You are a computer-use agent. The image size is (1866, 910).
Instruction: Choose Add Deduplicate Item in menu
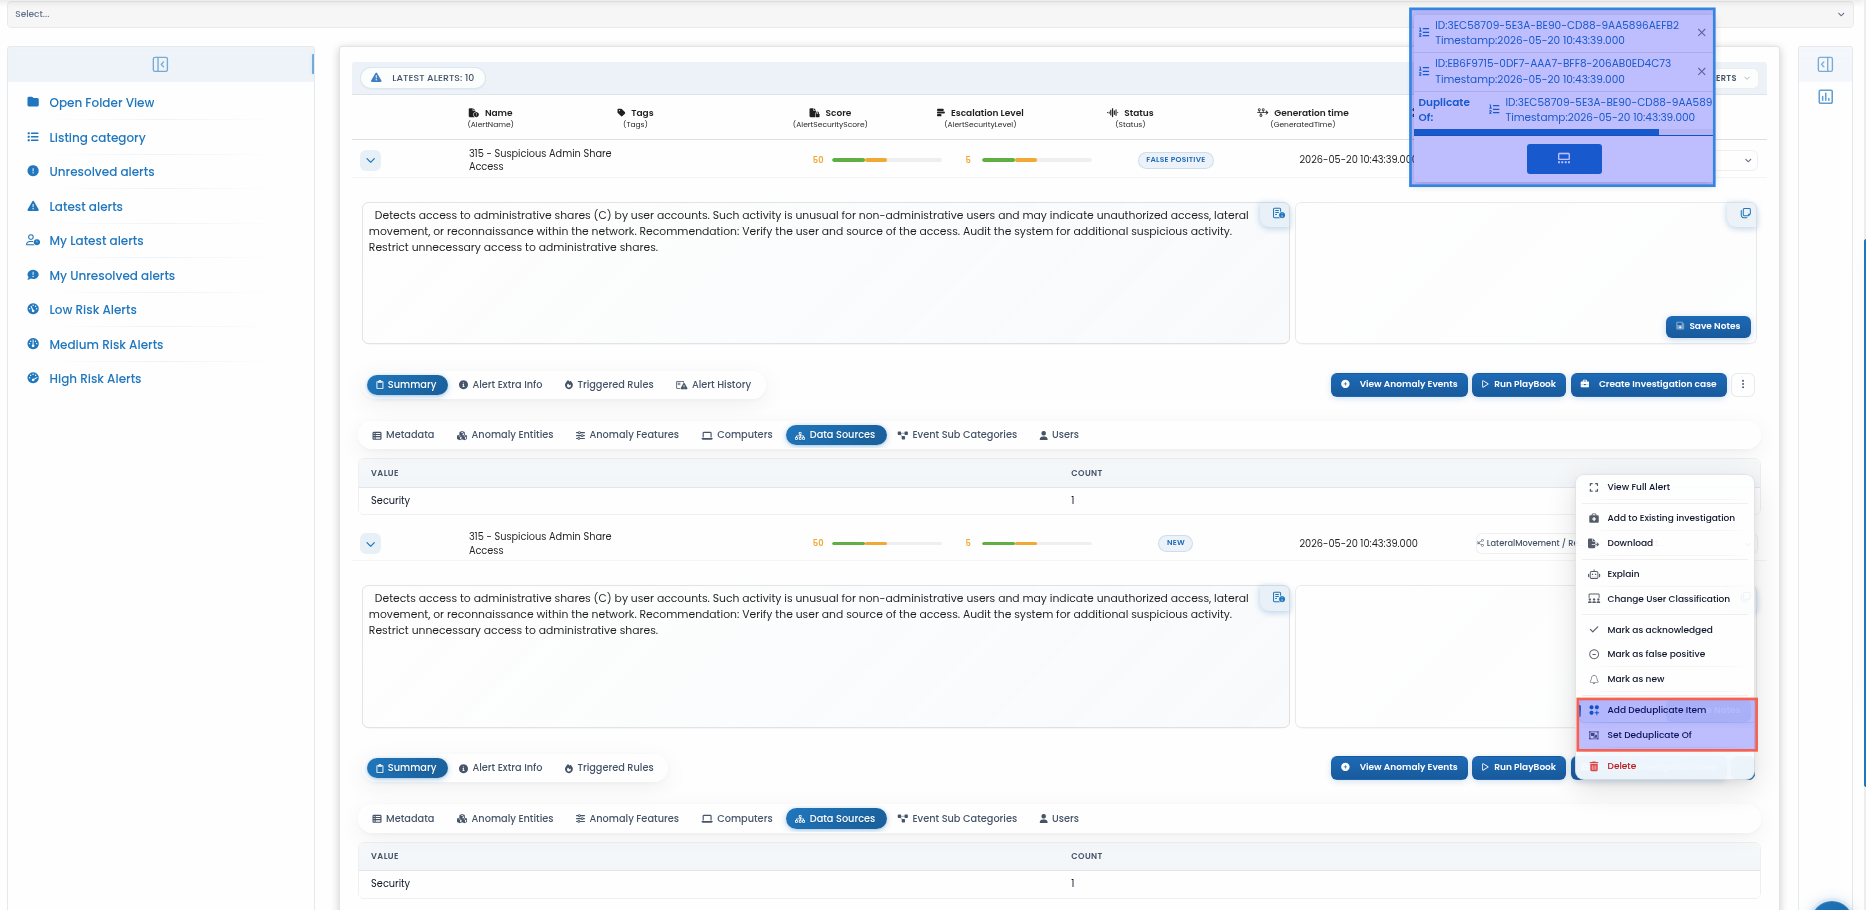1656,710
